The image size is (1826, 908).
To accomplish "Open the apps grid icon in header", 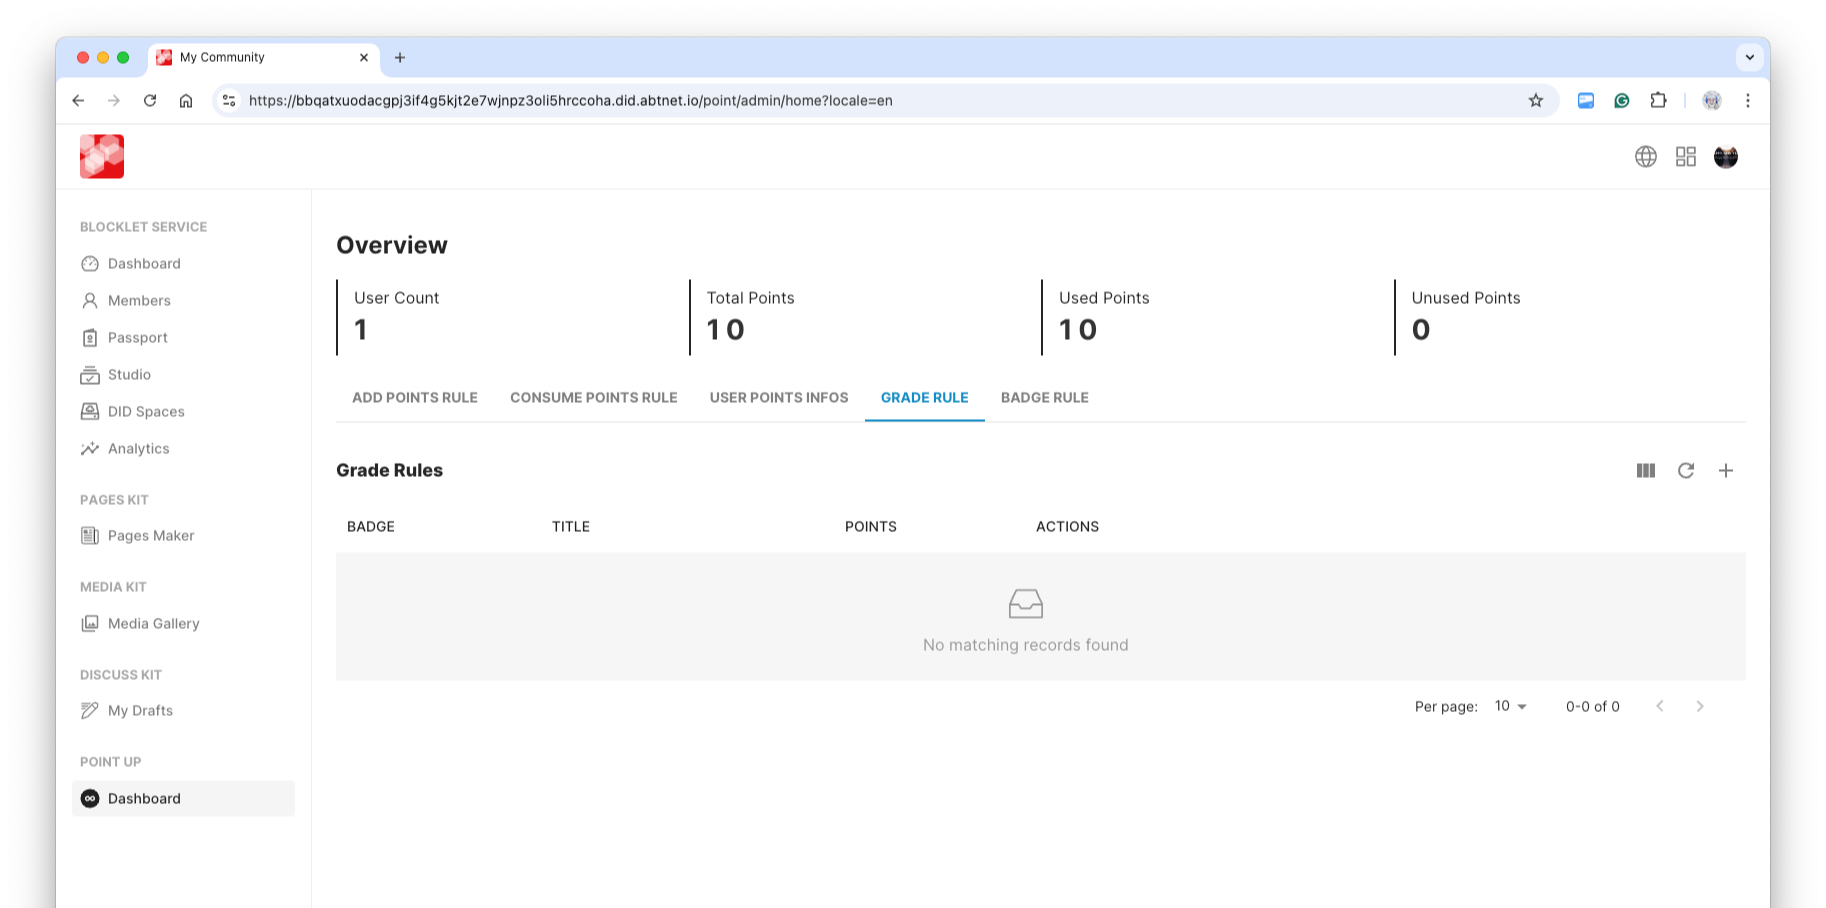I will coord(1685,157).
